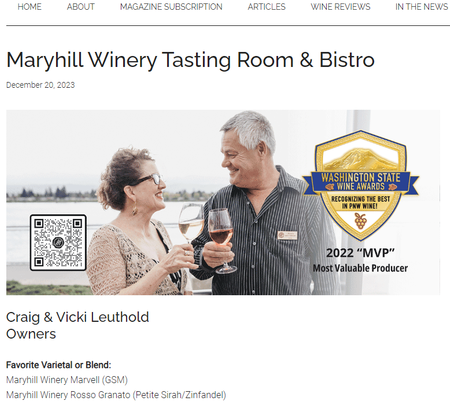Click the woman's eyeglasses in the photo
The width and height of the screenshot is (450, 419).
point(148,179)
